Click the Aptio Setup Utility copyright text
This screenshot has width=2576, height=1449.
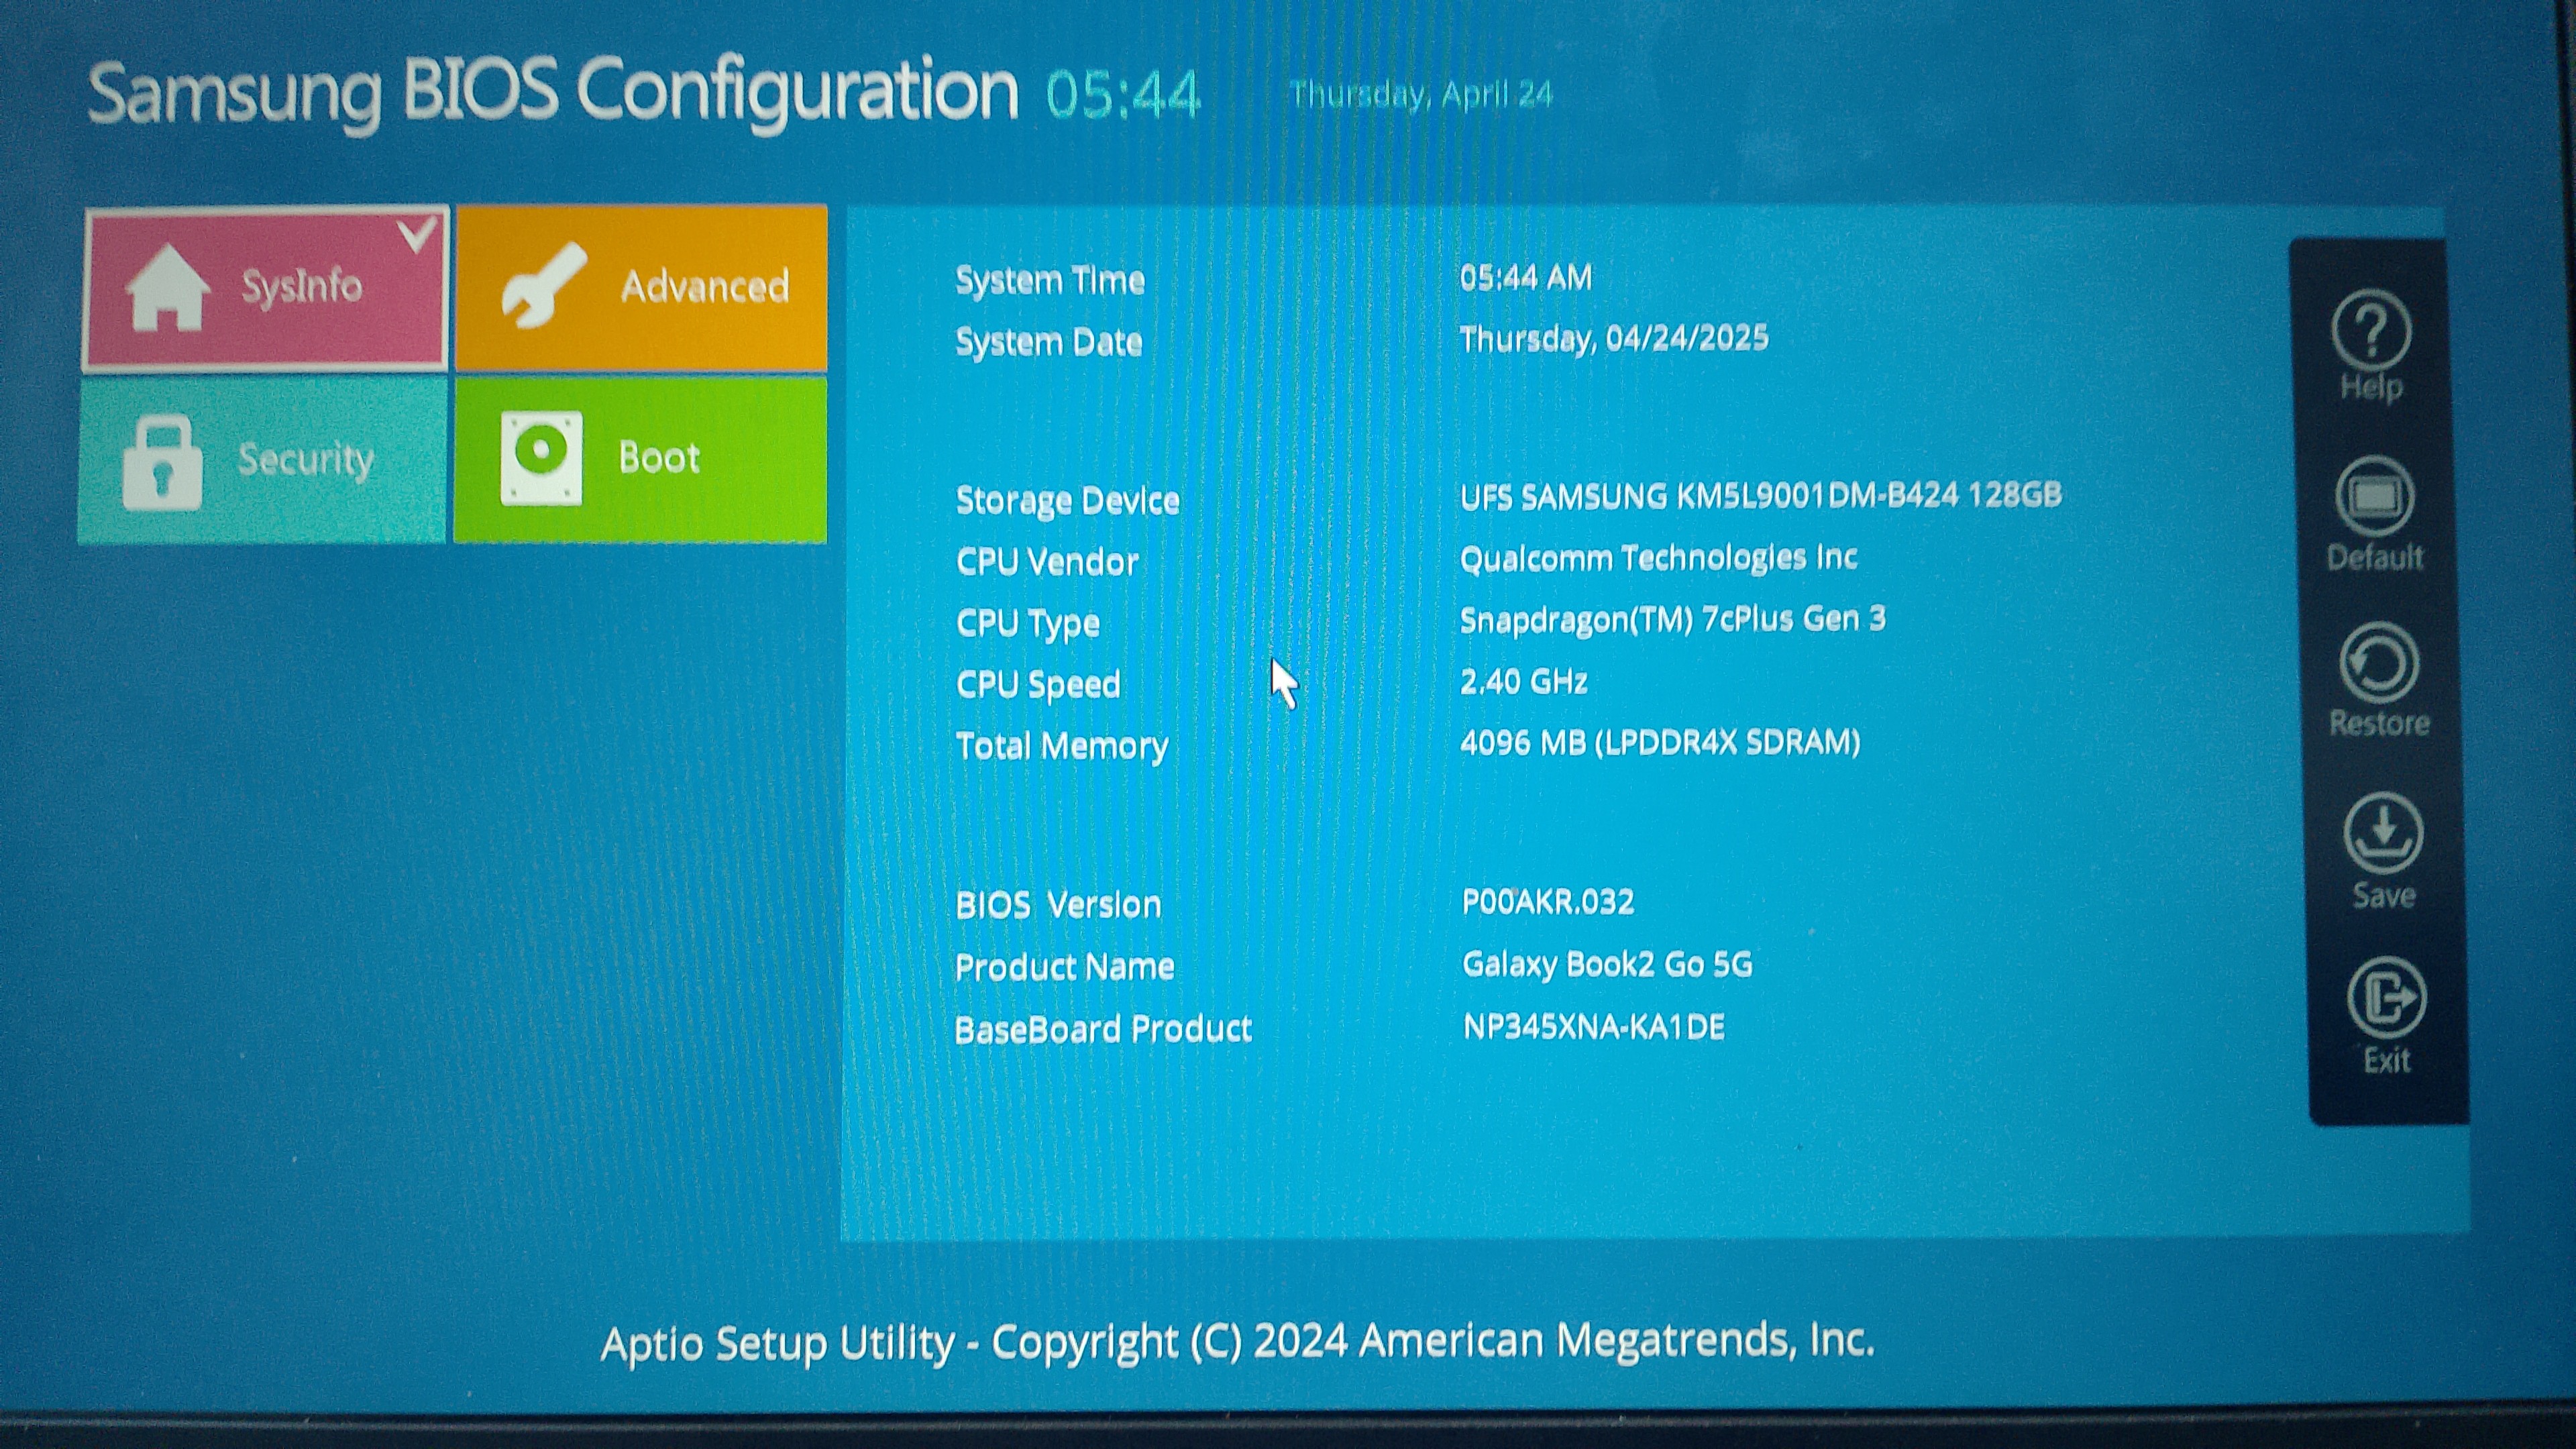click(1237, 1343)
